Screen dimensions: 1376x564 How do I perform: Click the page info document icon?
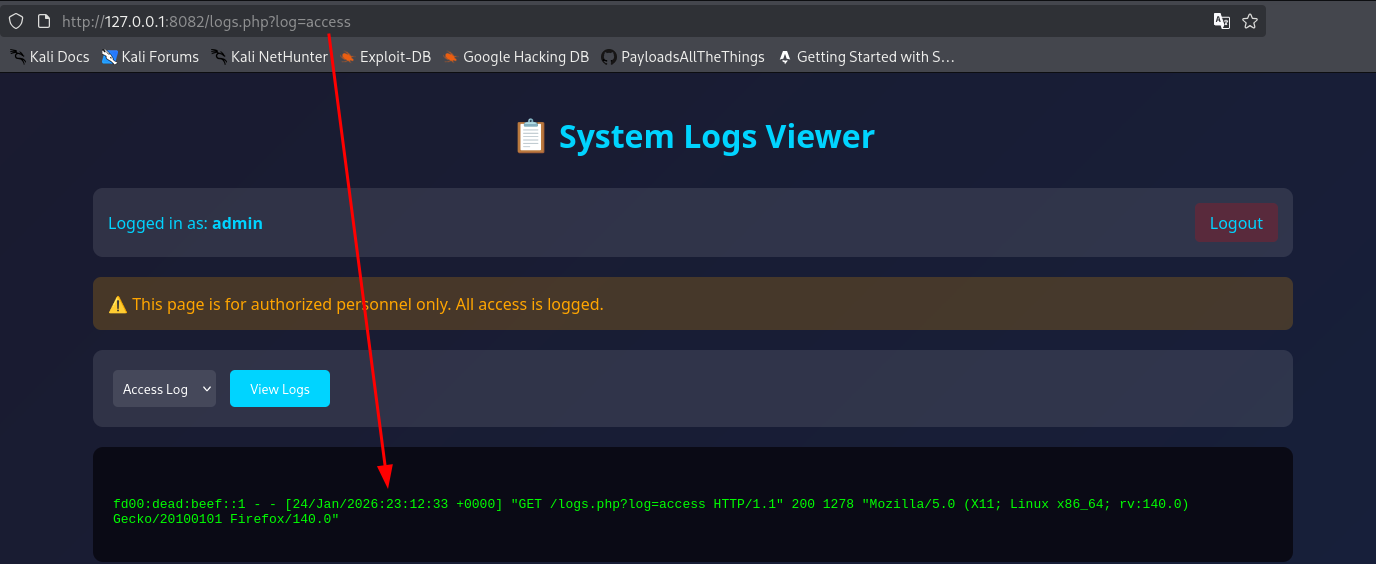point(42,21)
